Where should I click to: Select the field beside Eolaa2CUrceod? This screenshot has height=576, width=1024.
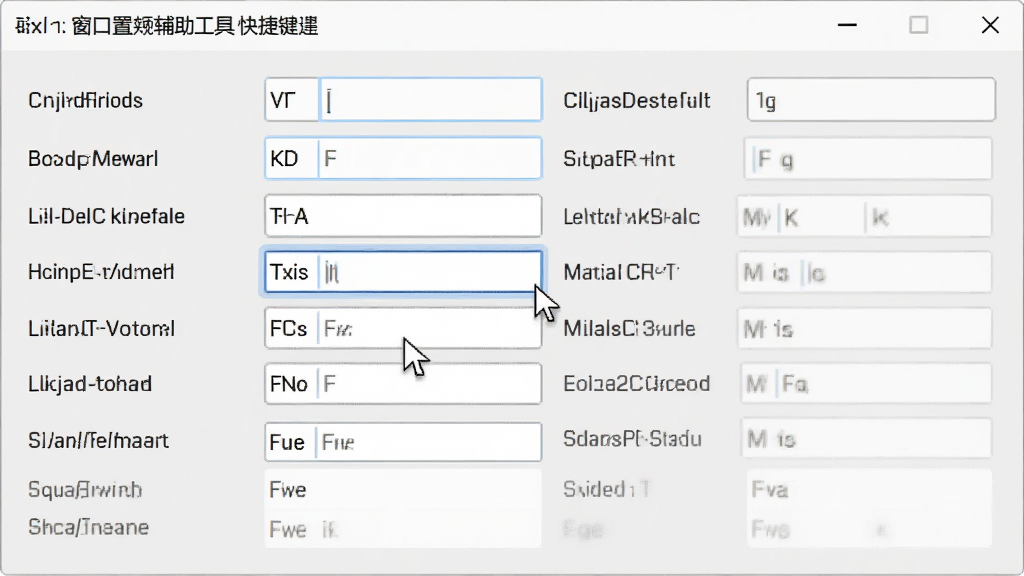(866, 383)
